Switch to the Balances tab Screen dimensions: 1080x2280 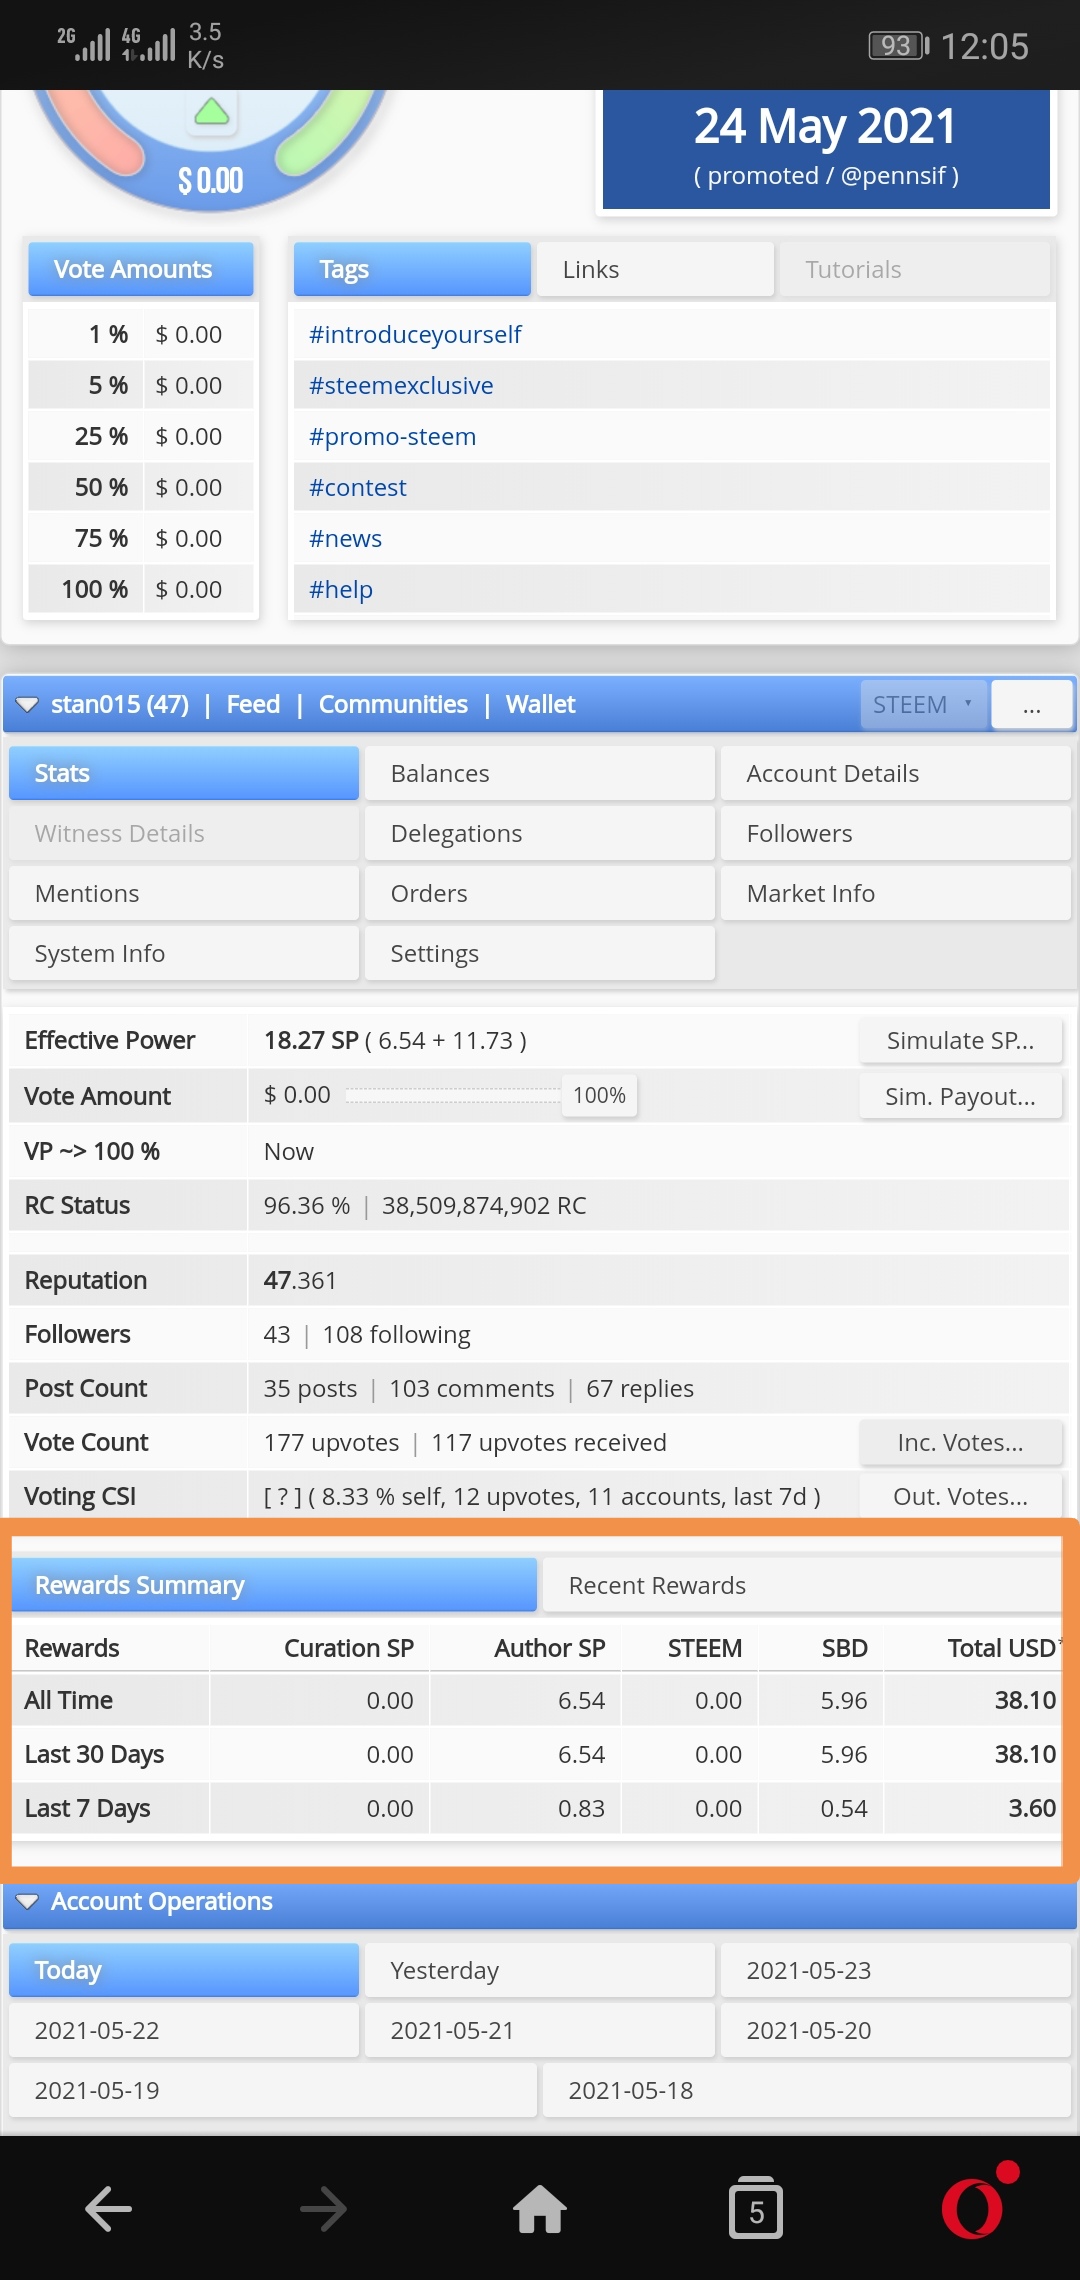pyautogui.click(x=540, y=773)
